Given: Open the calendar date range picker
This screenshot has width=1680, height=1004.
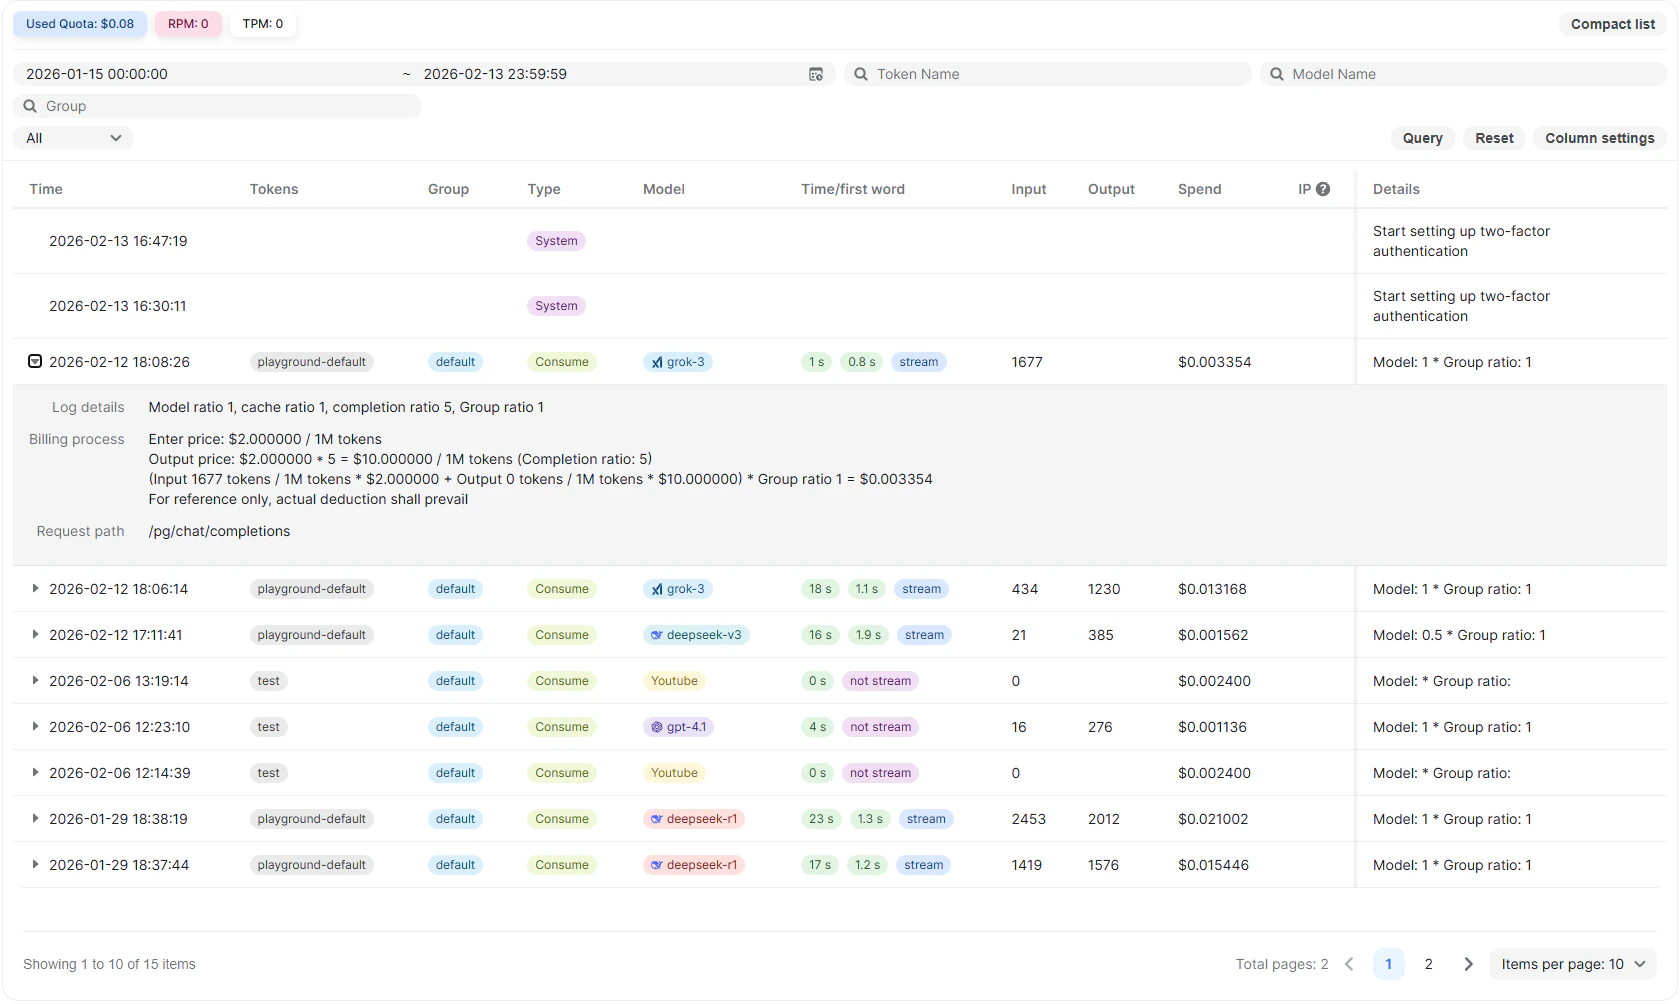Looking at the screenshot, I should pos(816,74).
